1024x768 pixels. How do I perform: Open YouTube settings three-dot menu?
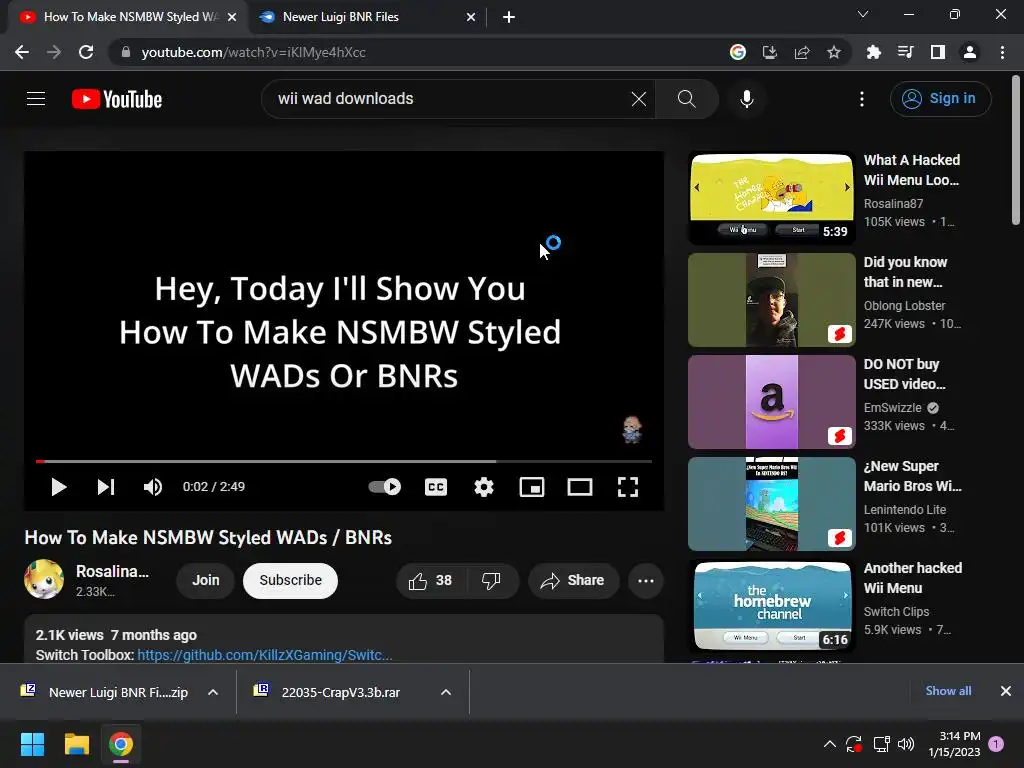pyautogui.click(x=862, y=99)
